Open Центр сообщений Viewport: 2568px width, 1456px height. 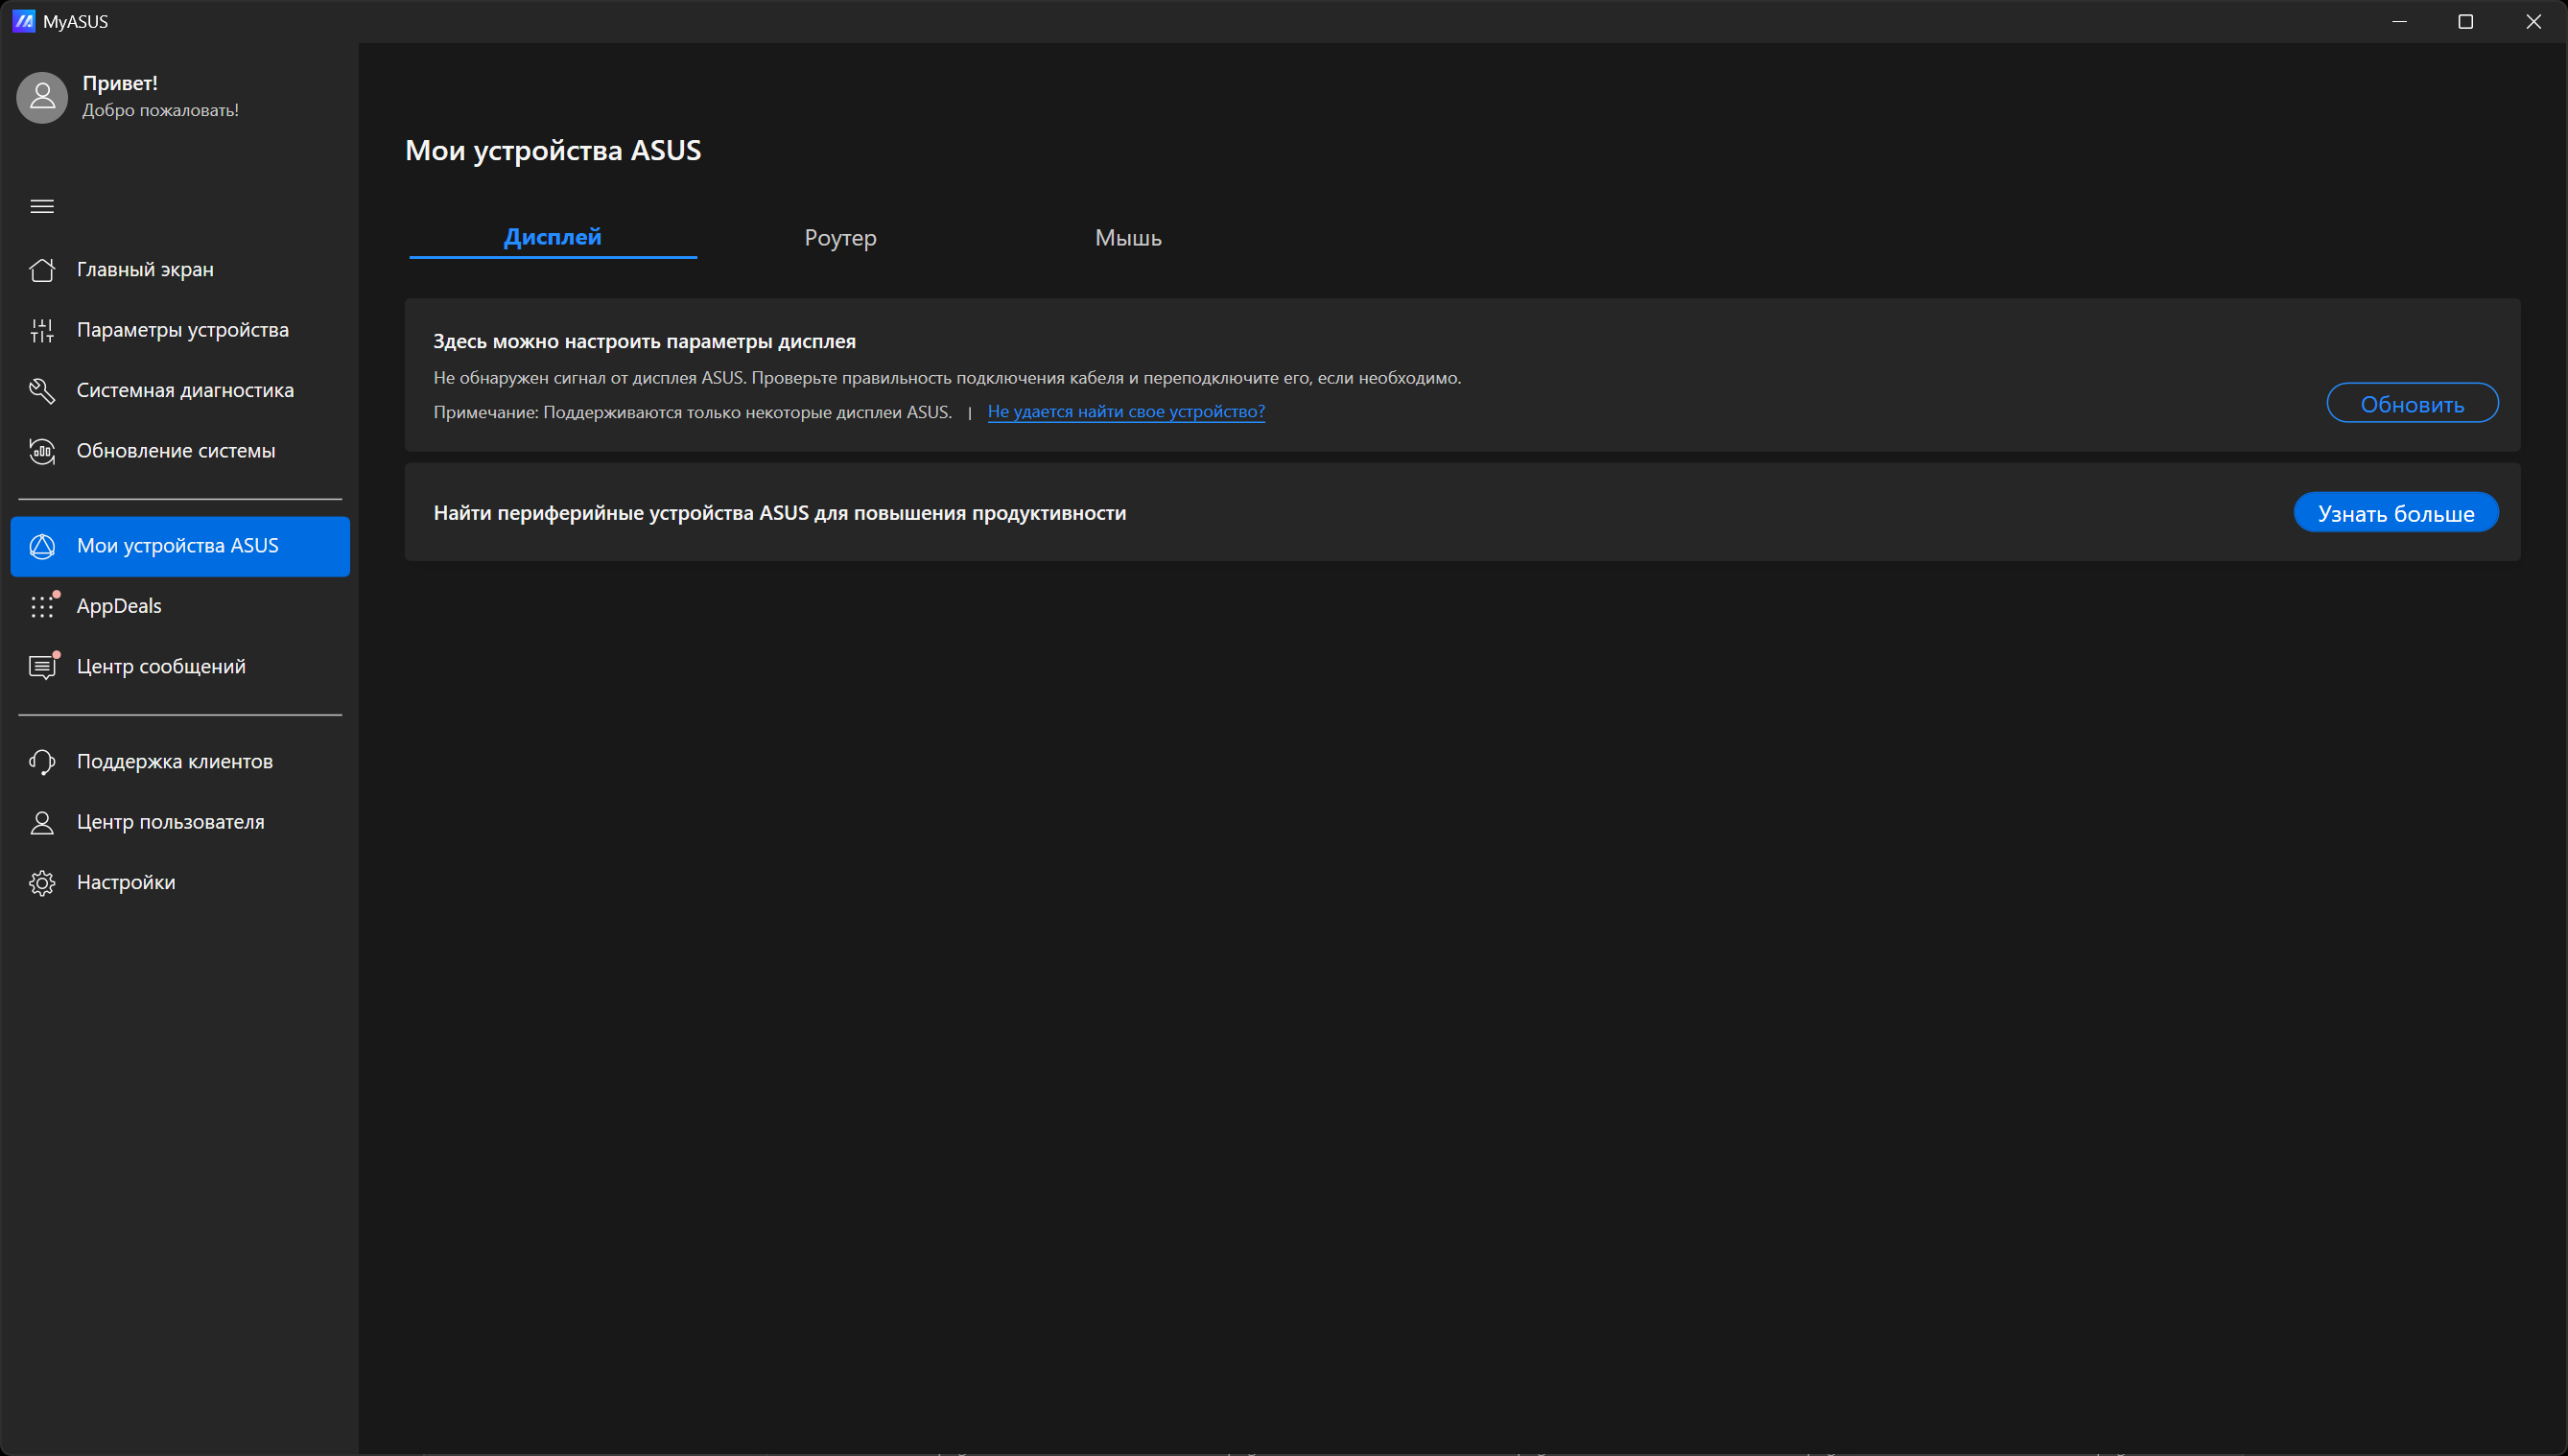point(180,666)
